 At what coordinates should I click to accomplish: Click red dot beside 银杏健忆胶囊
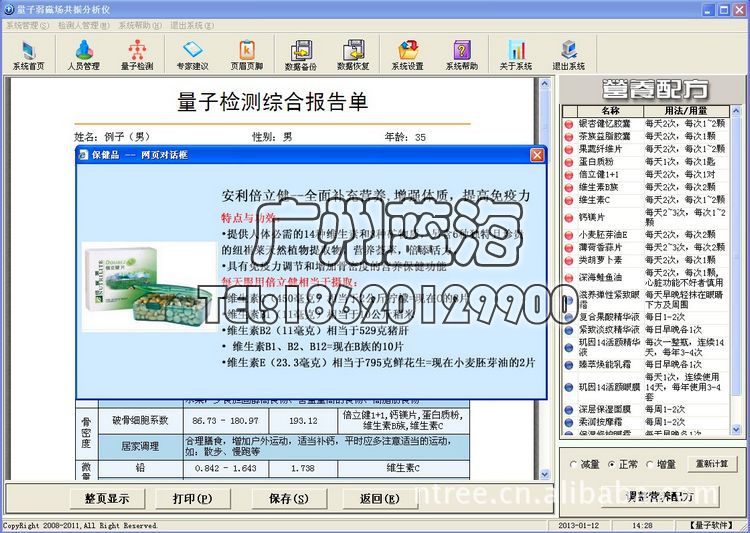point(569,124)
